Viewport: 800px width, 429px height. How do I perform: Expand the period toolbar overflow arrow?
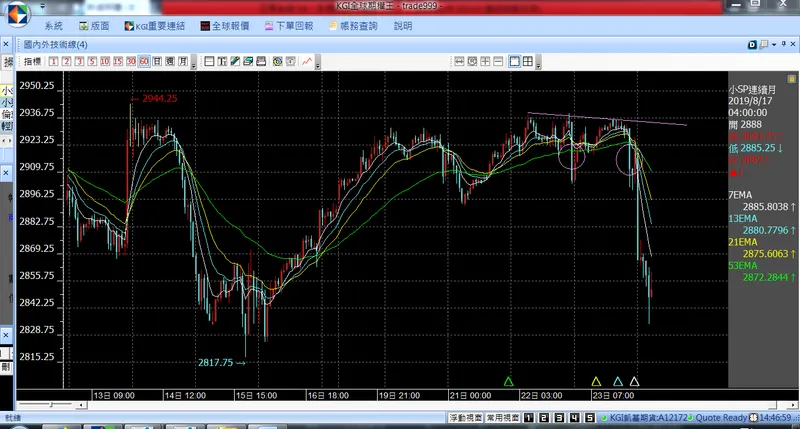pos(193,64)
